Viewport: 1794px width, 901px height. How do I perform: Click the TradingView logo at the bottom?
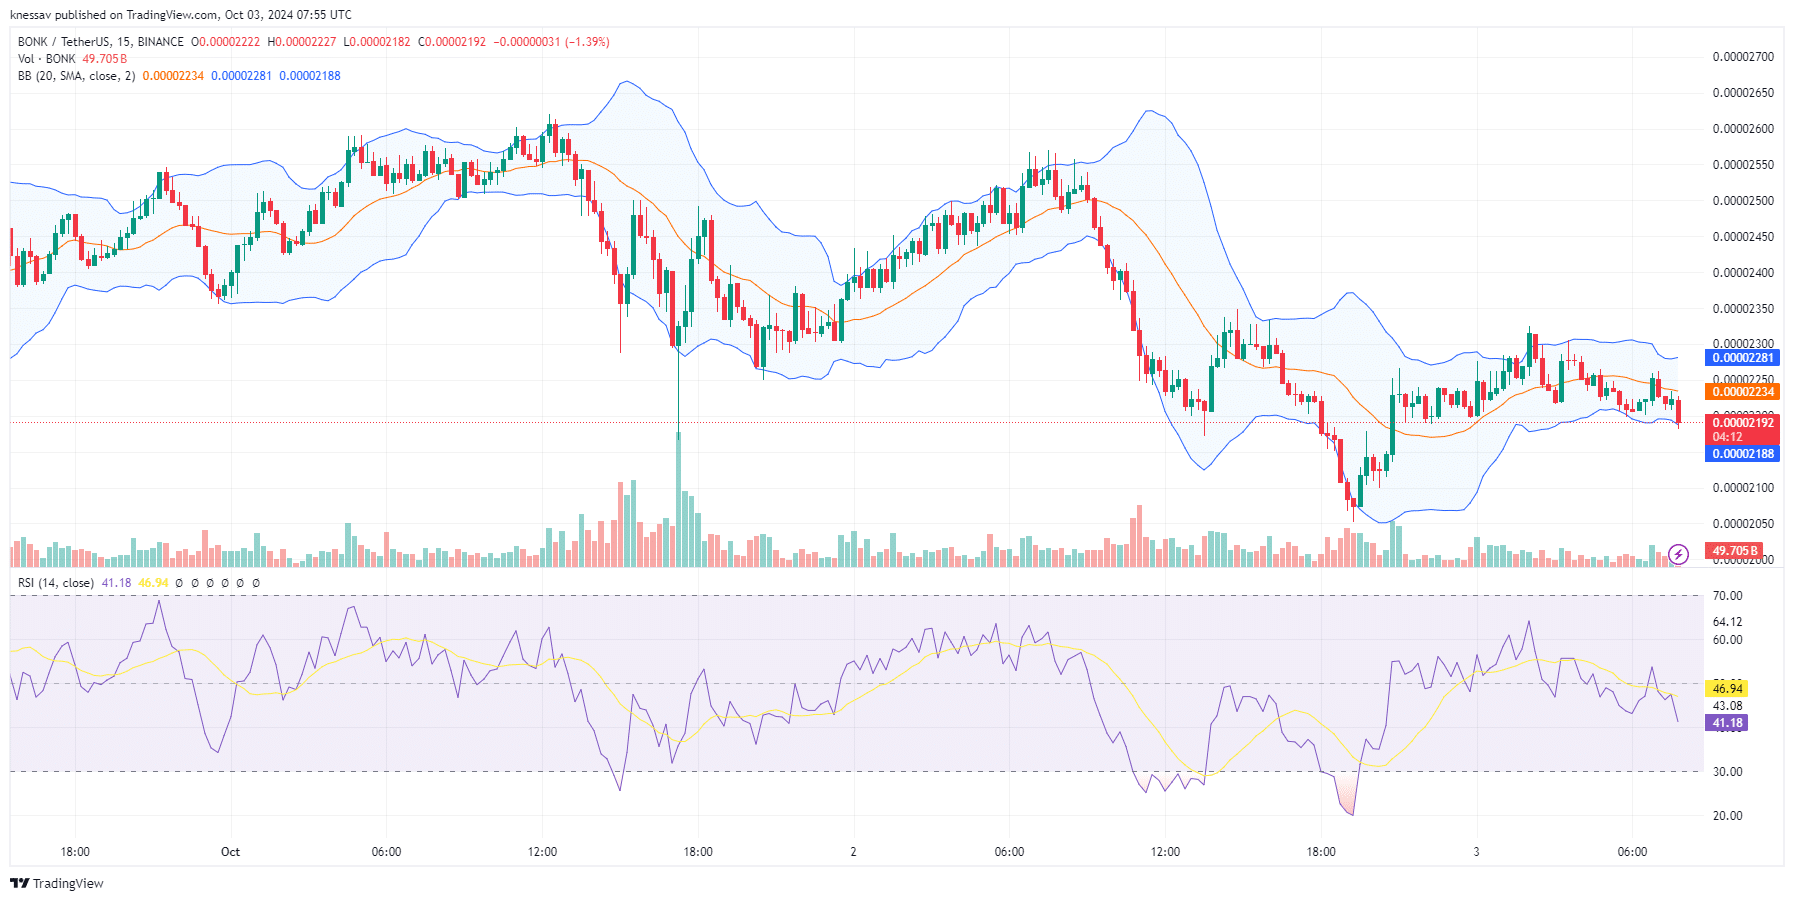57,883
